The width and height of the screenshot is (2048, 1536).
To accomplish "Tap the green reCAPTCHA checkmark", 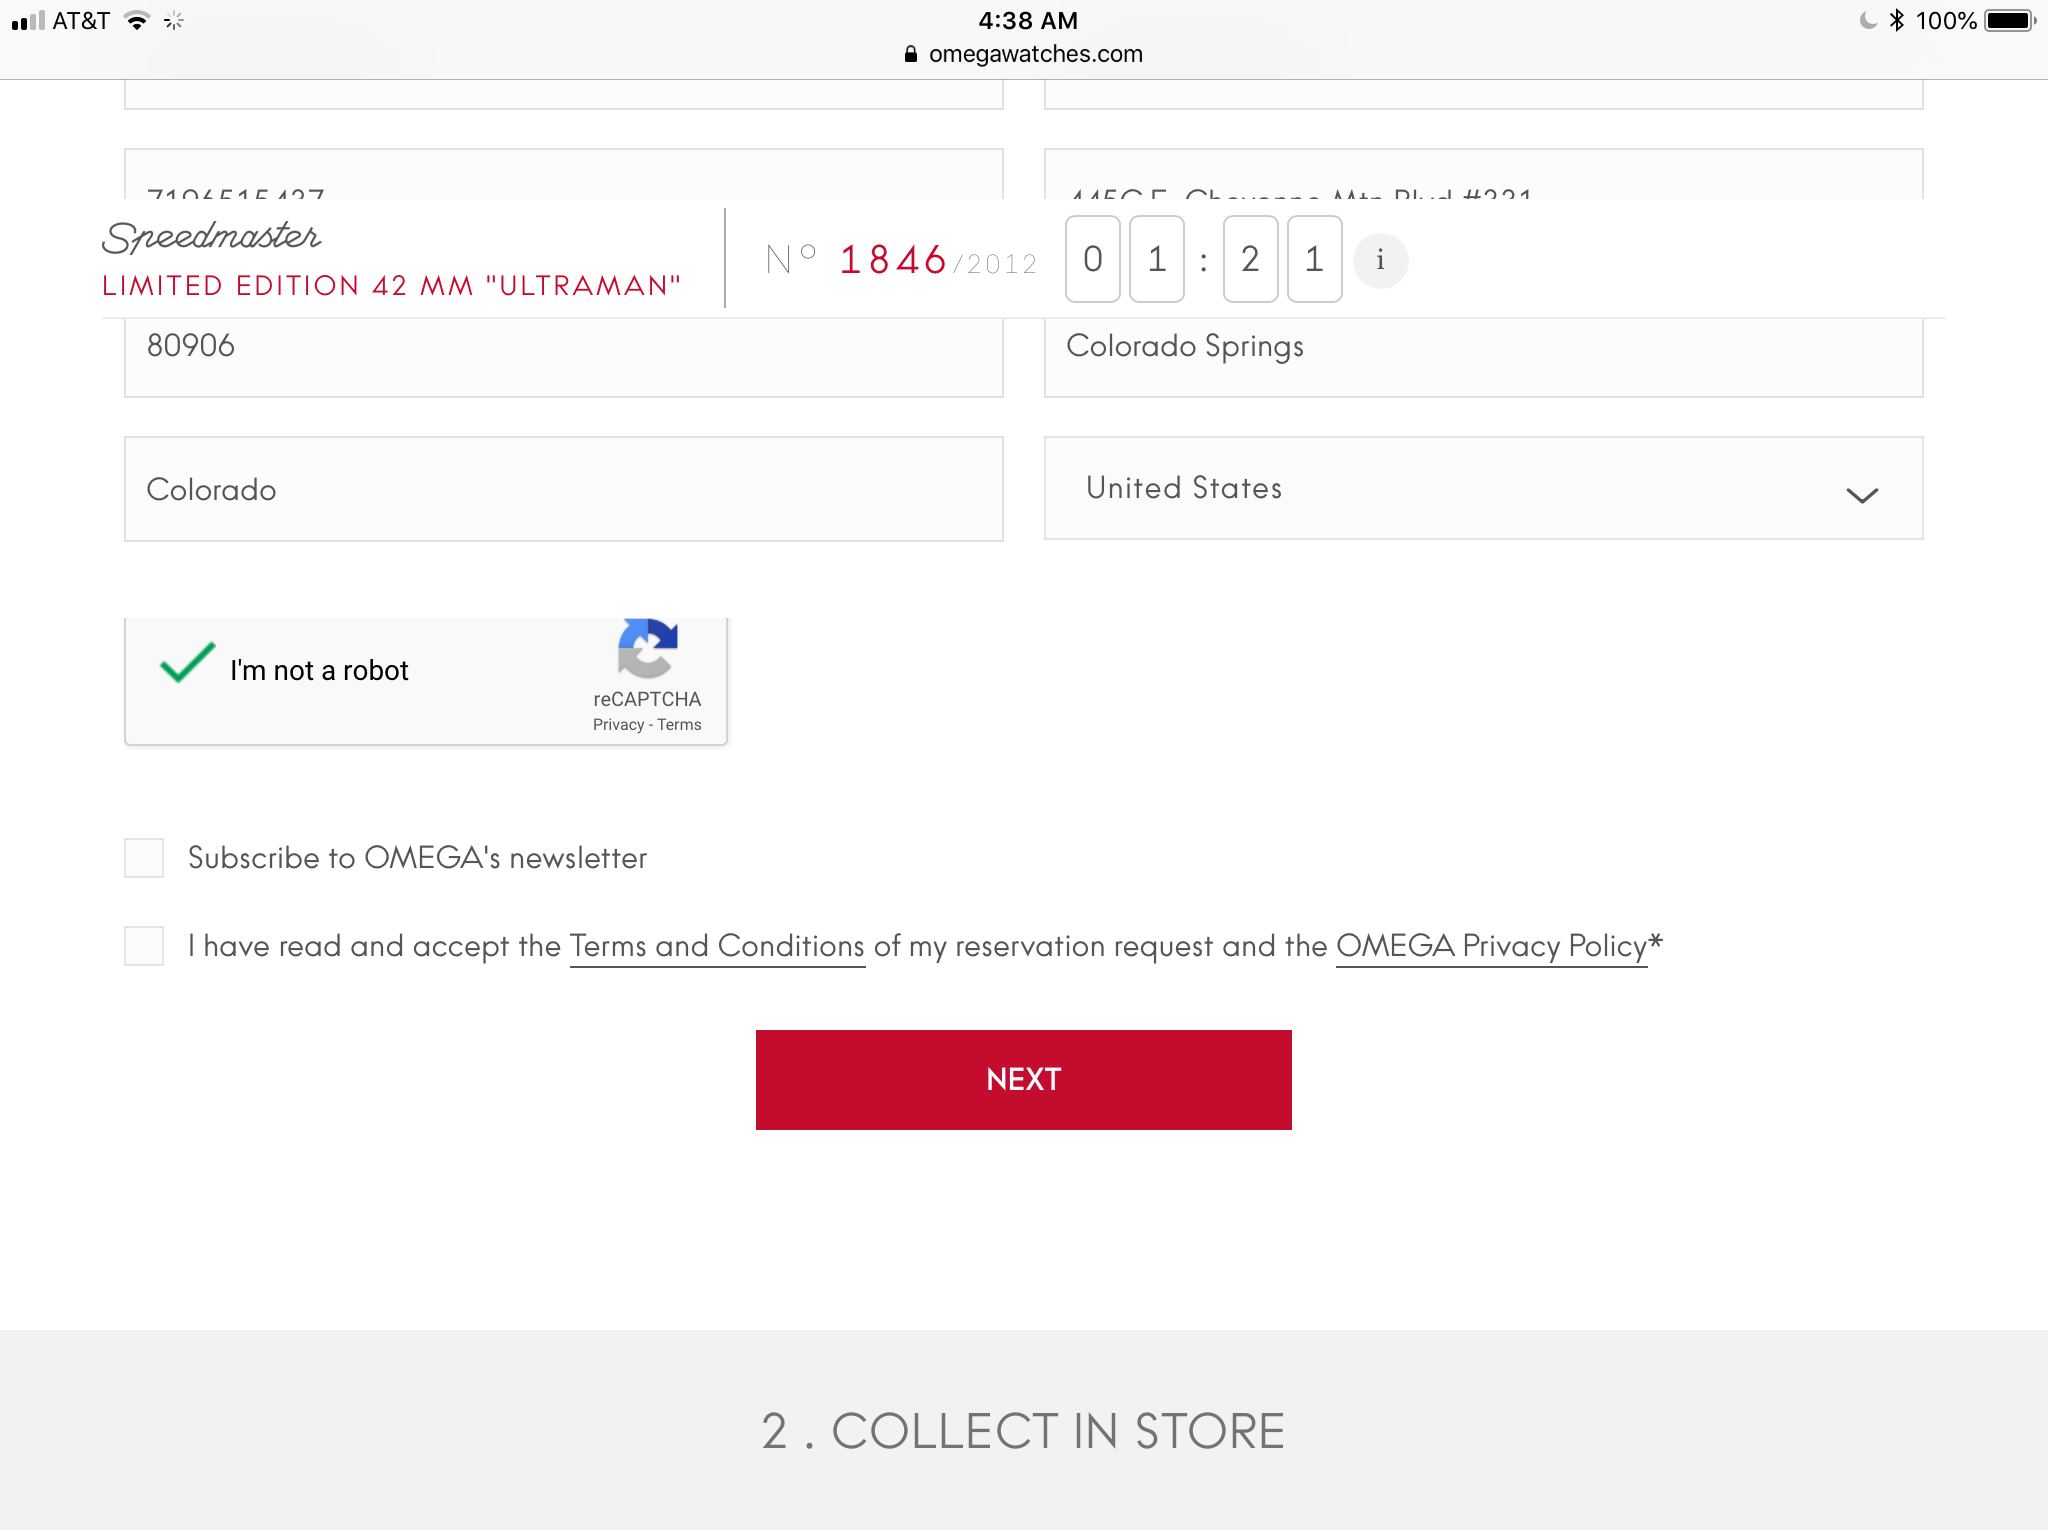I will coord(187,664).
